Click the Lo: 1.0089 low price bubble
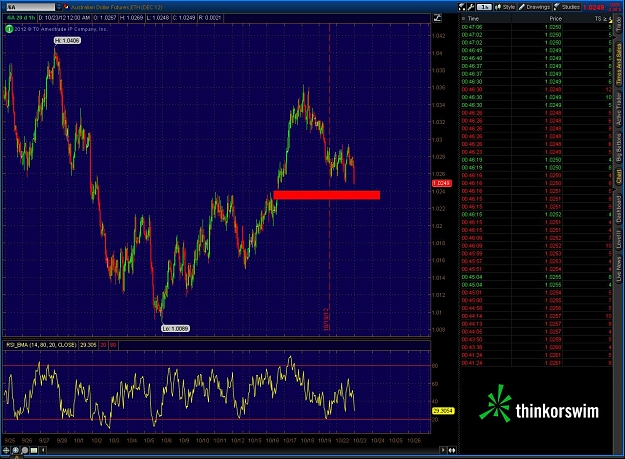The height and width of the screenshot is (459, 625). [175, 328]
